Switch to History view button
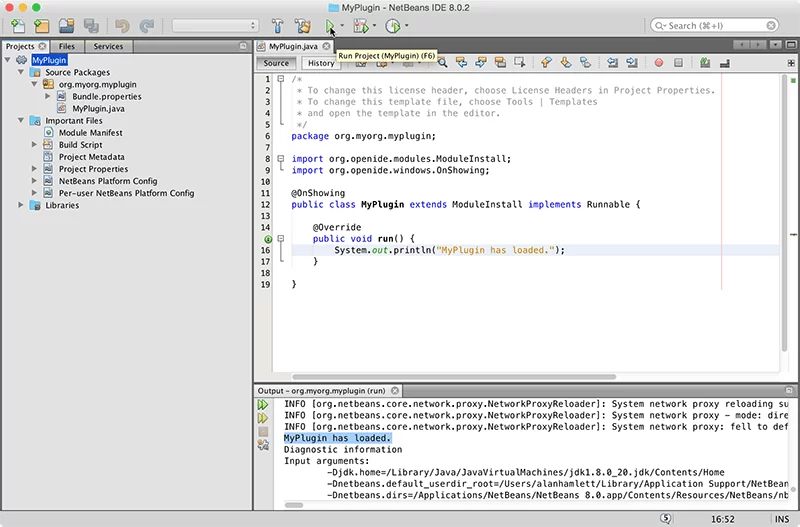Screen dimensions: 800x527 [321, 63]
